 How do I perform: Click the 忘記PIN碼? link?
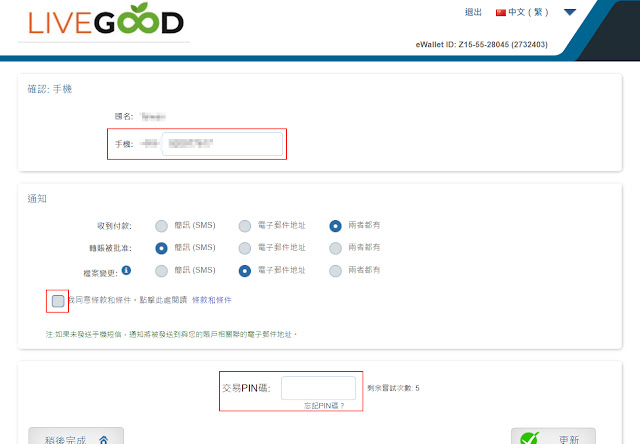coord(324,405)
